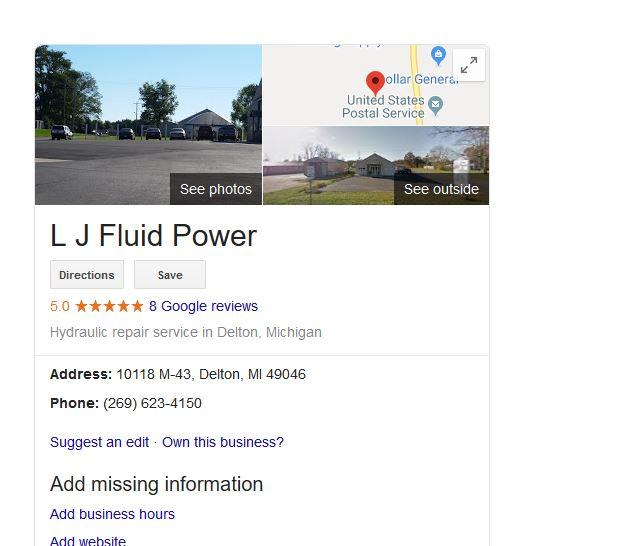Click the parking lot main photo

tap(148, 124)
